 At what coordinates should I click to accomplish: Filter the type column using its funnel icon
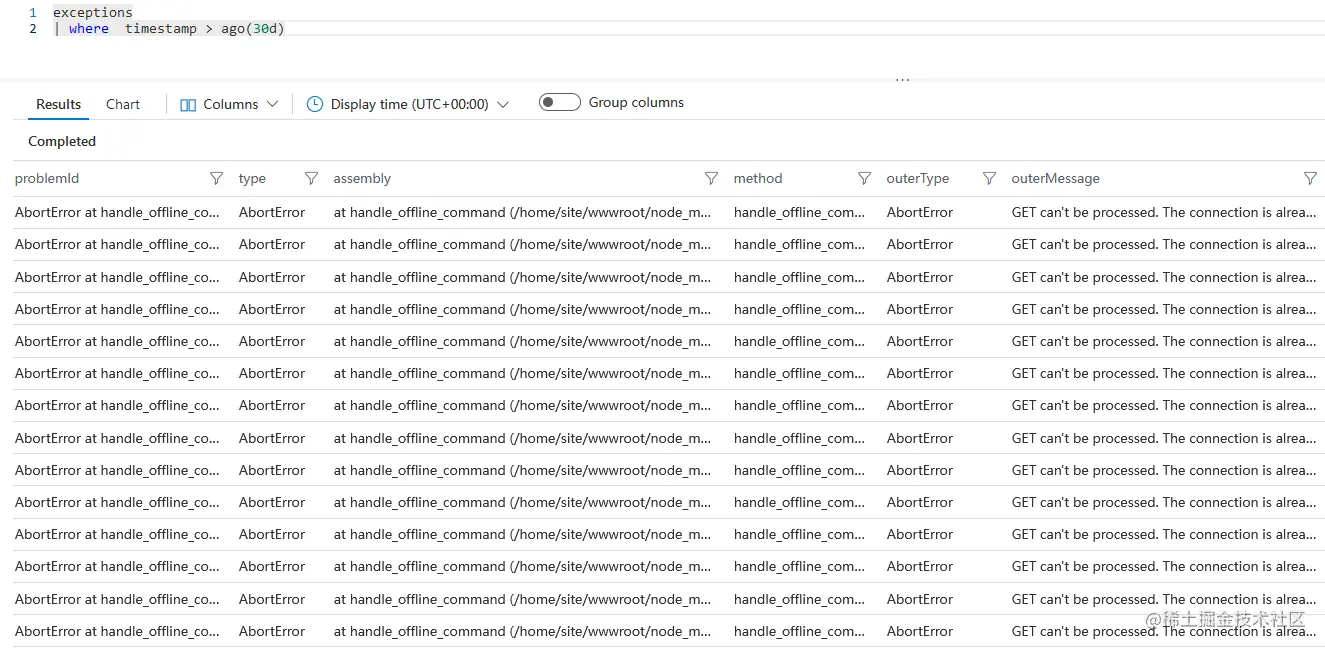[310, 178]
